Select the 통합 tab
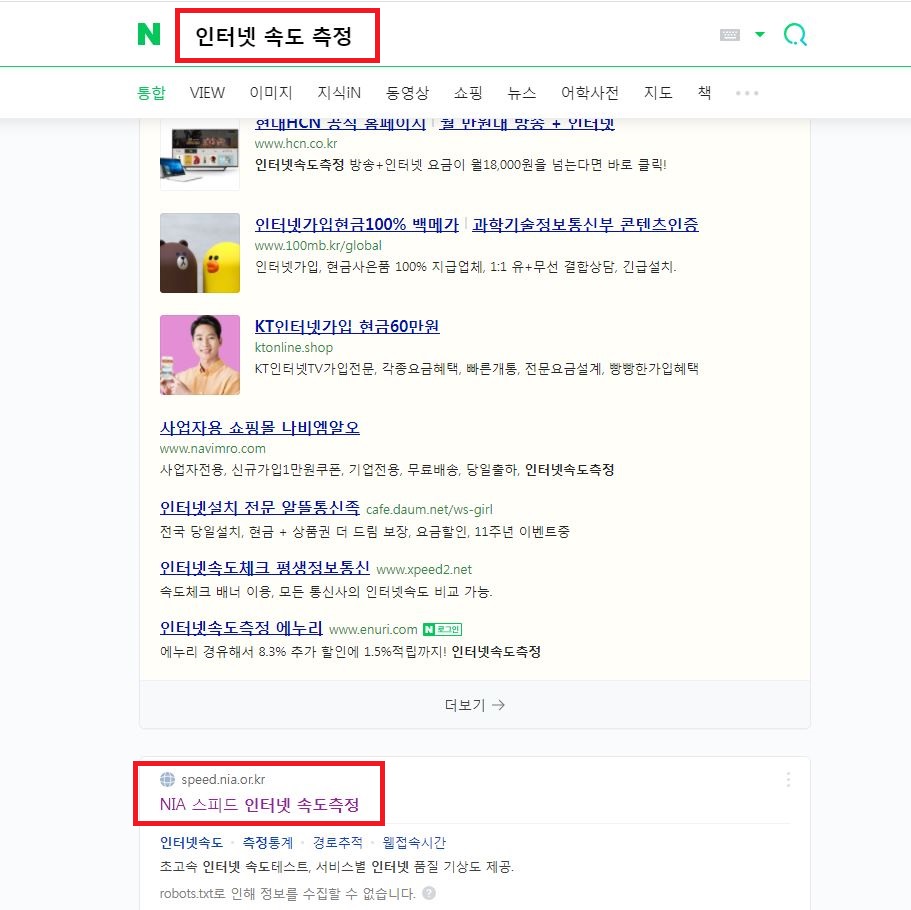 coord(151,93)
